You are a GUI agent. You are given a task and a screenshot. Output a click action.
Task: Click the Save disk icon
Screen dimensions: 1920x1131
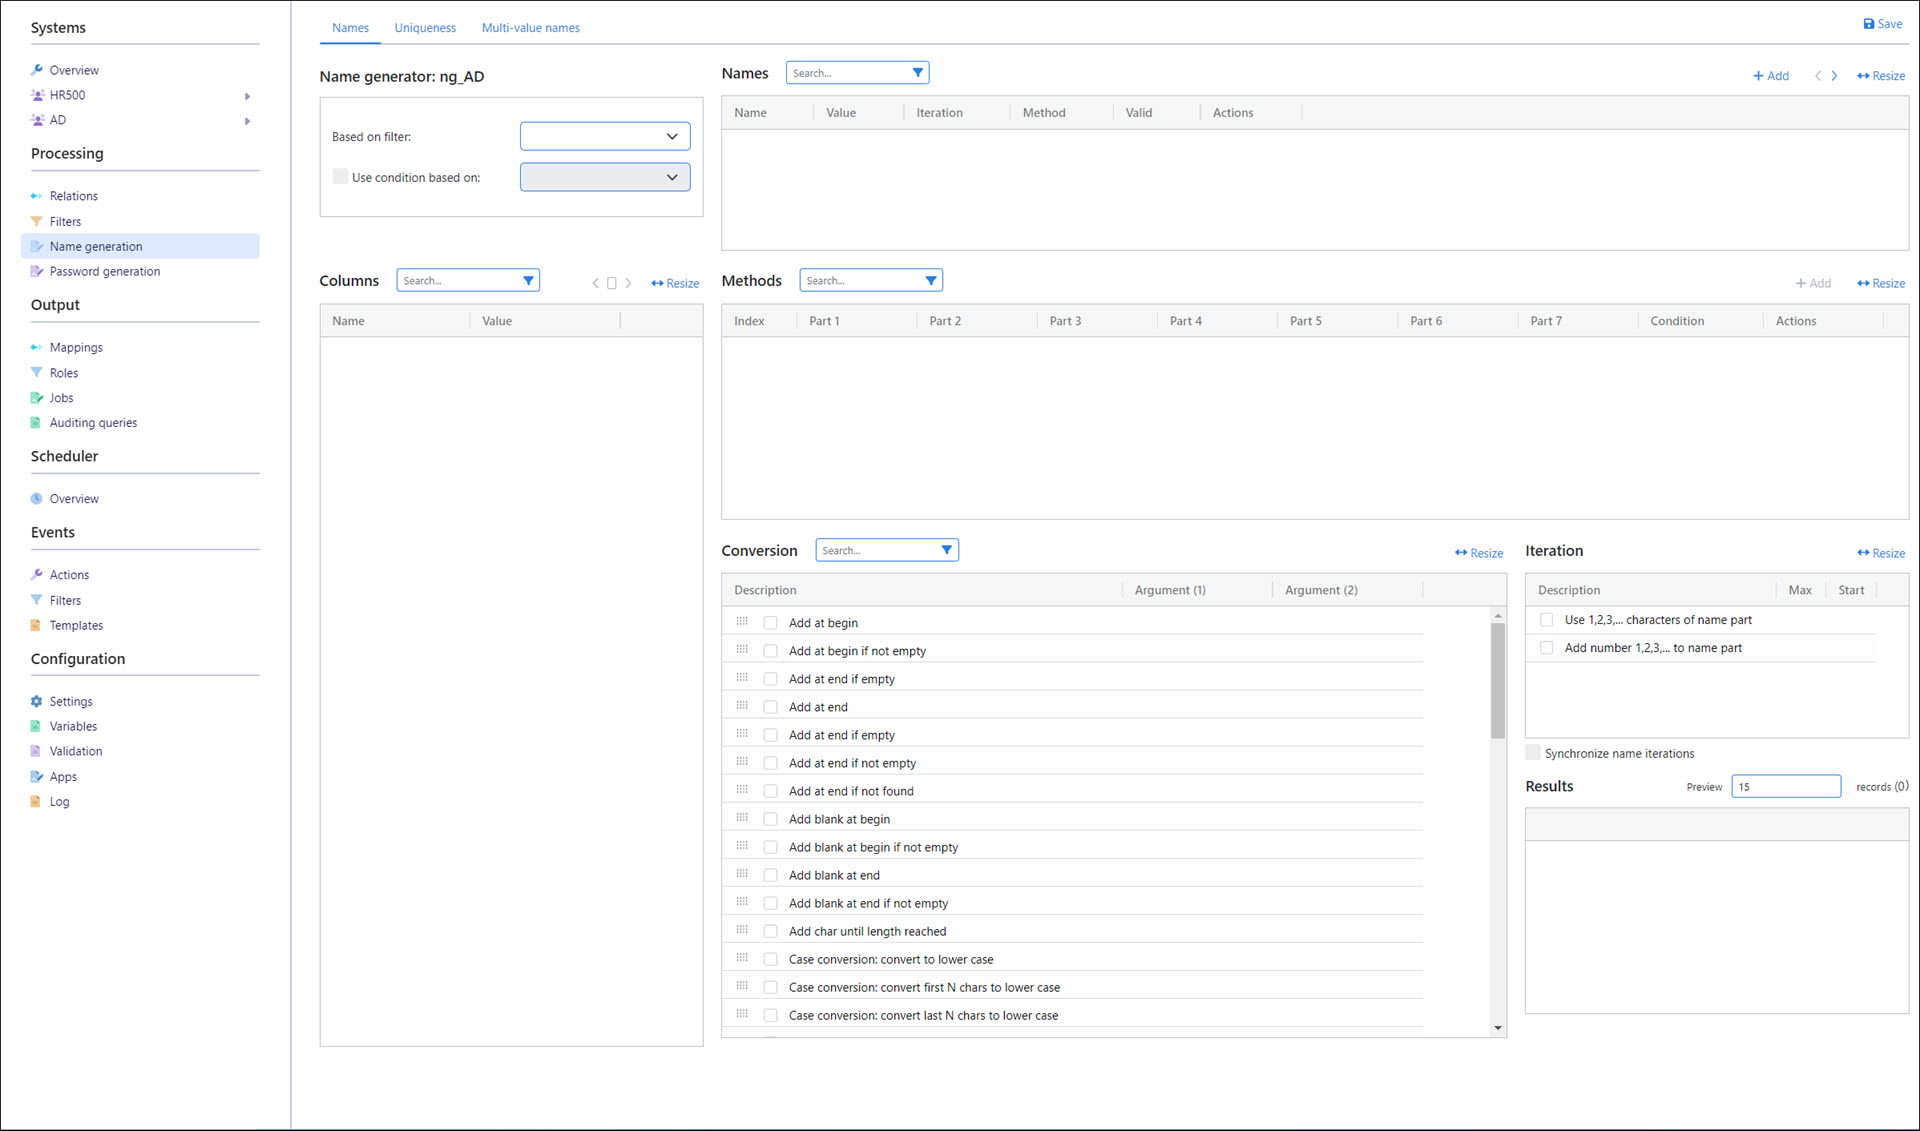click(x=1868, y=24)
